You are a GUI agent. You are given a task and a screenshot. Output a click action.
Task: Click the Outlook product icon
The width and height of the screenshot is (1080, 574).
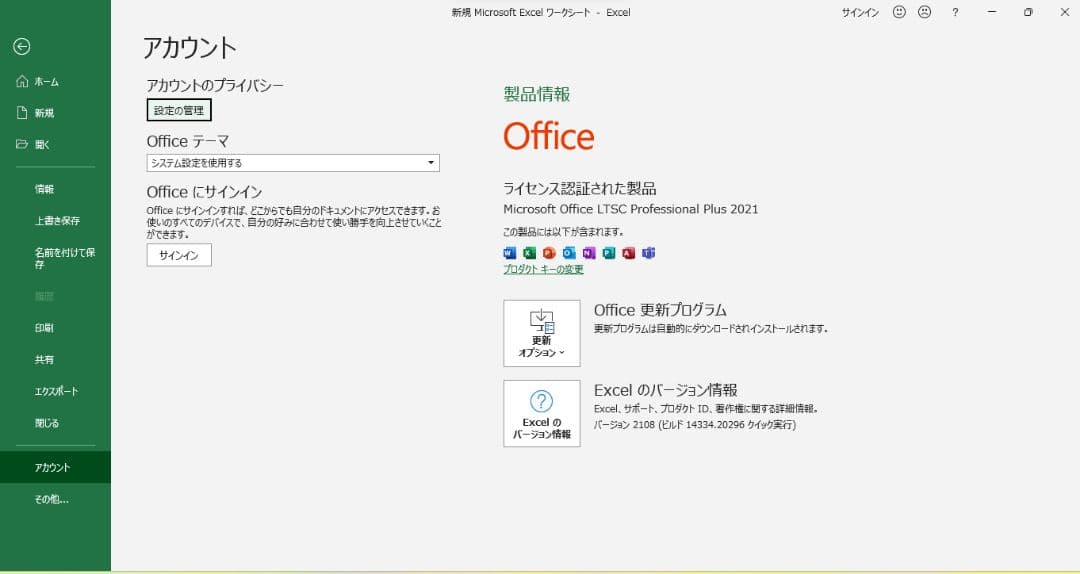(569, 253)
